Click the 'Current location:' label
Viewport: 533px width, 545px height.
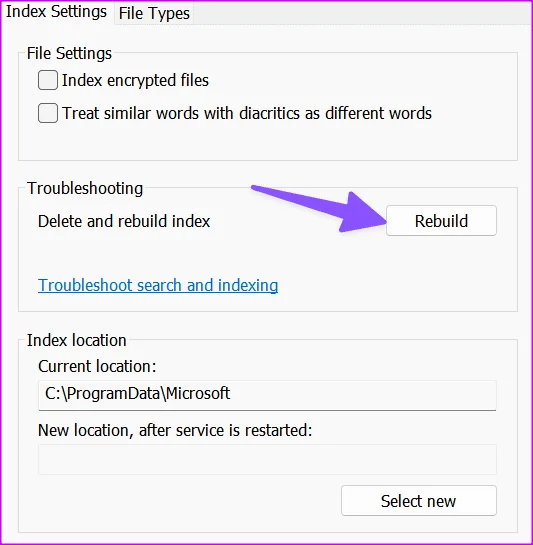coord(97,366)
